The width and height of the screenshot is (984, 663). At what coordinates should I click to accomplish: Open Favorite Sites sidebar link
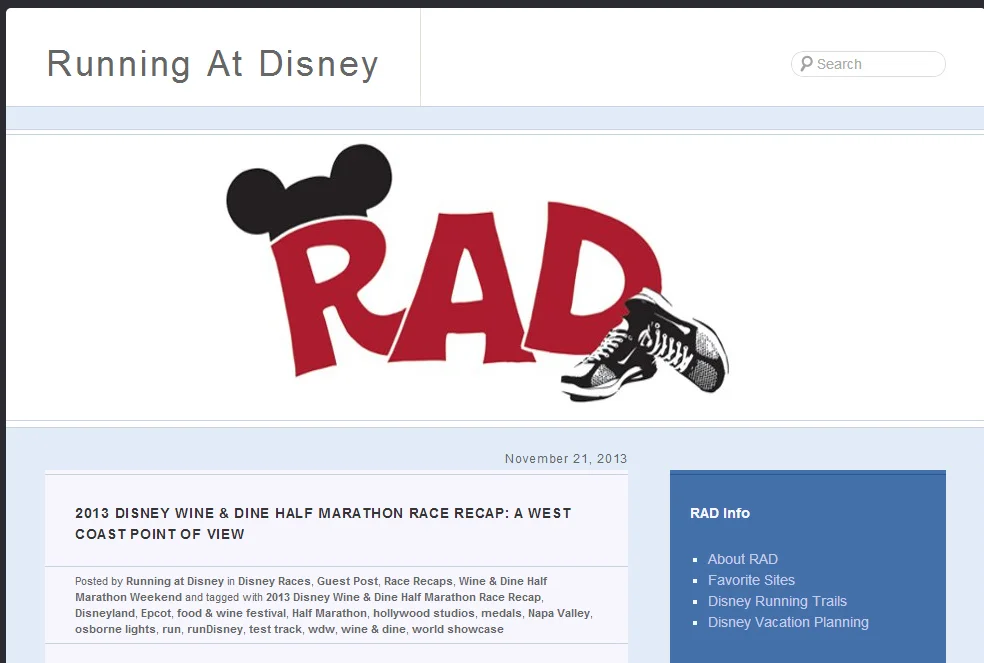click(x=751, y=580)
